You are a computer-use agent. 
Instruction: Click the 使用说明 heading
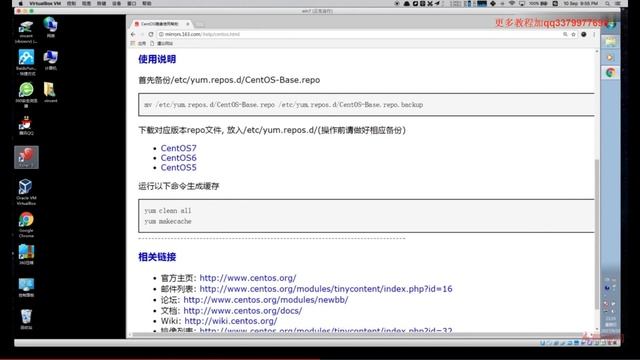157,59
